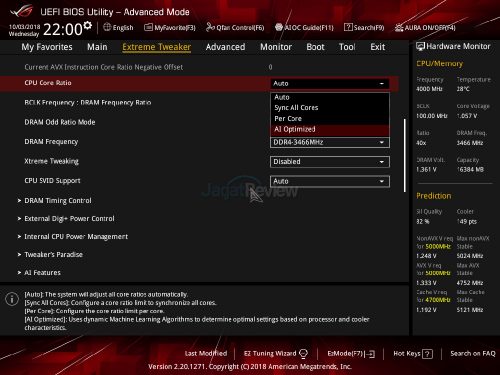
Task: Open the Qfan Control(F6) fan icon
Action: (x=210, y=27)
